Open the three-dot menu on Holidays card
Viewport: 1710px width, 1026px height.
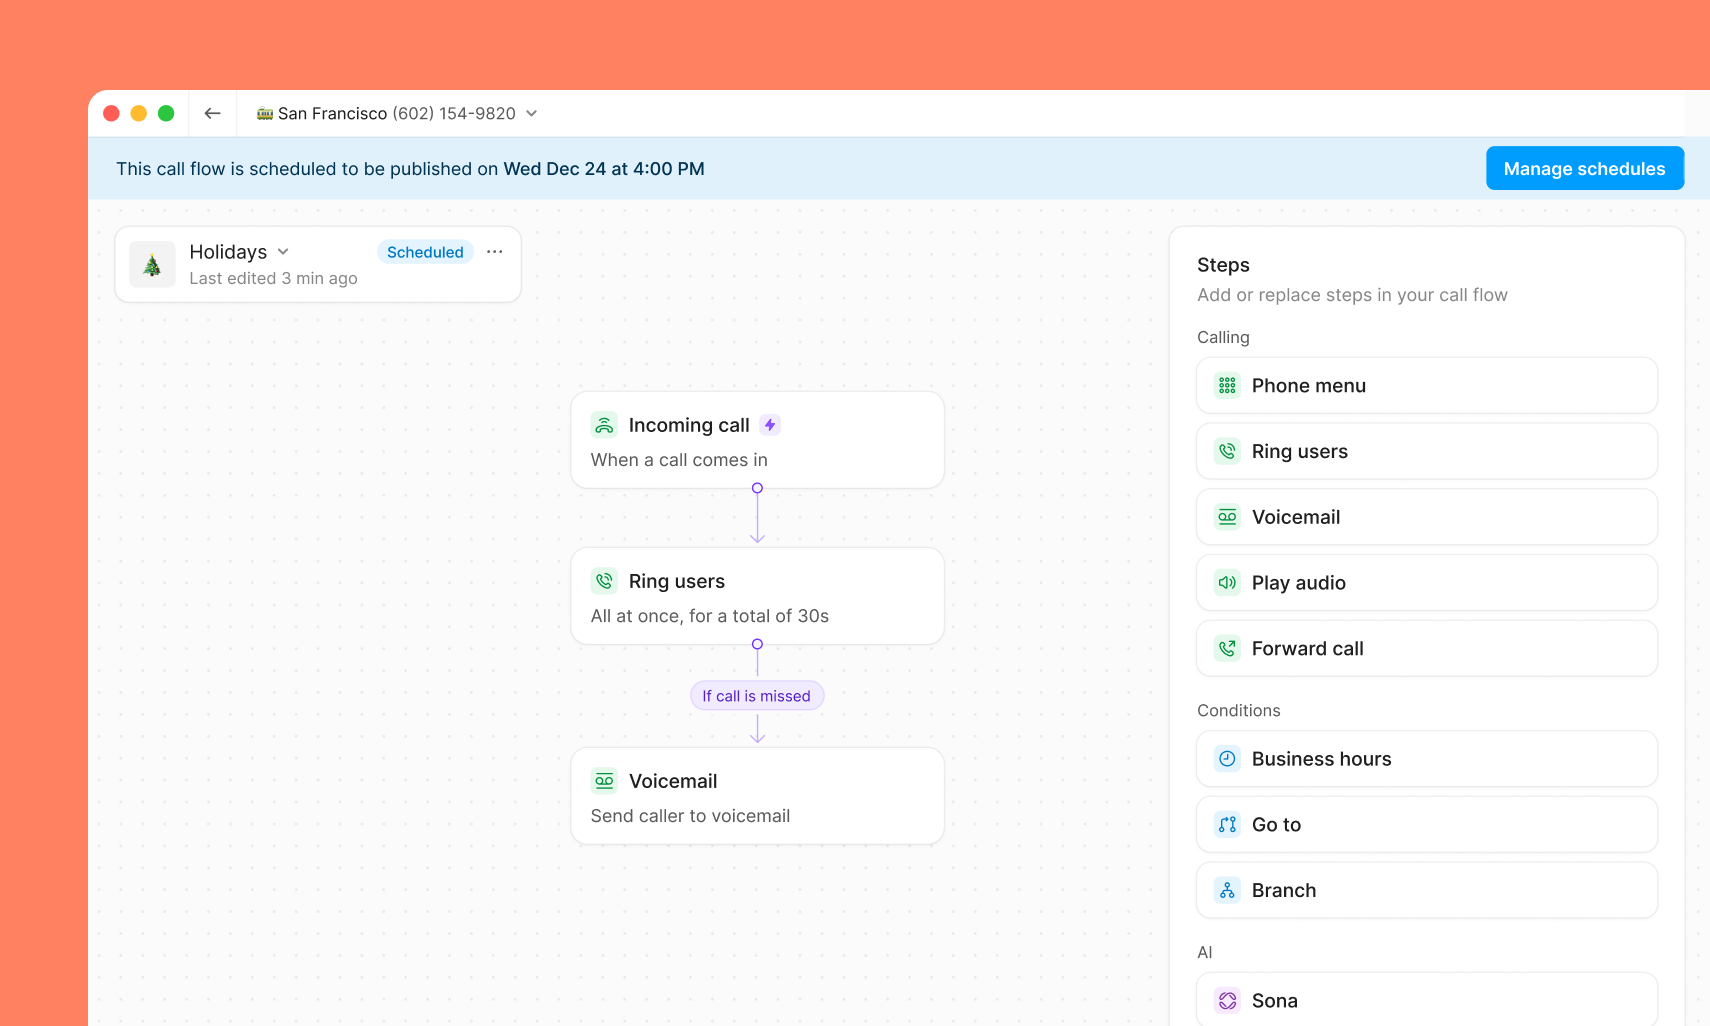[x=494, y=252]
